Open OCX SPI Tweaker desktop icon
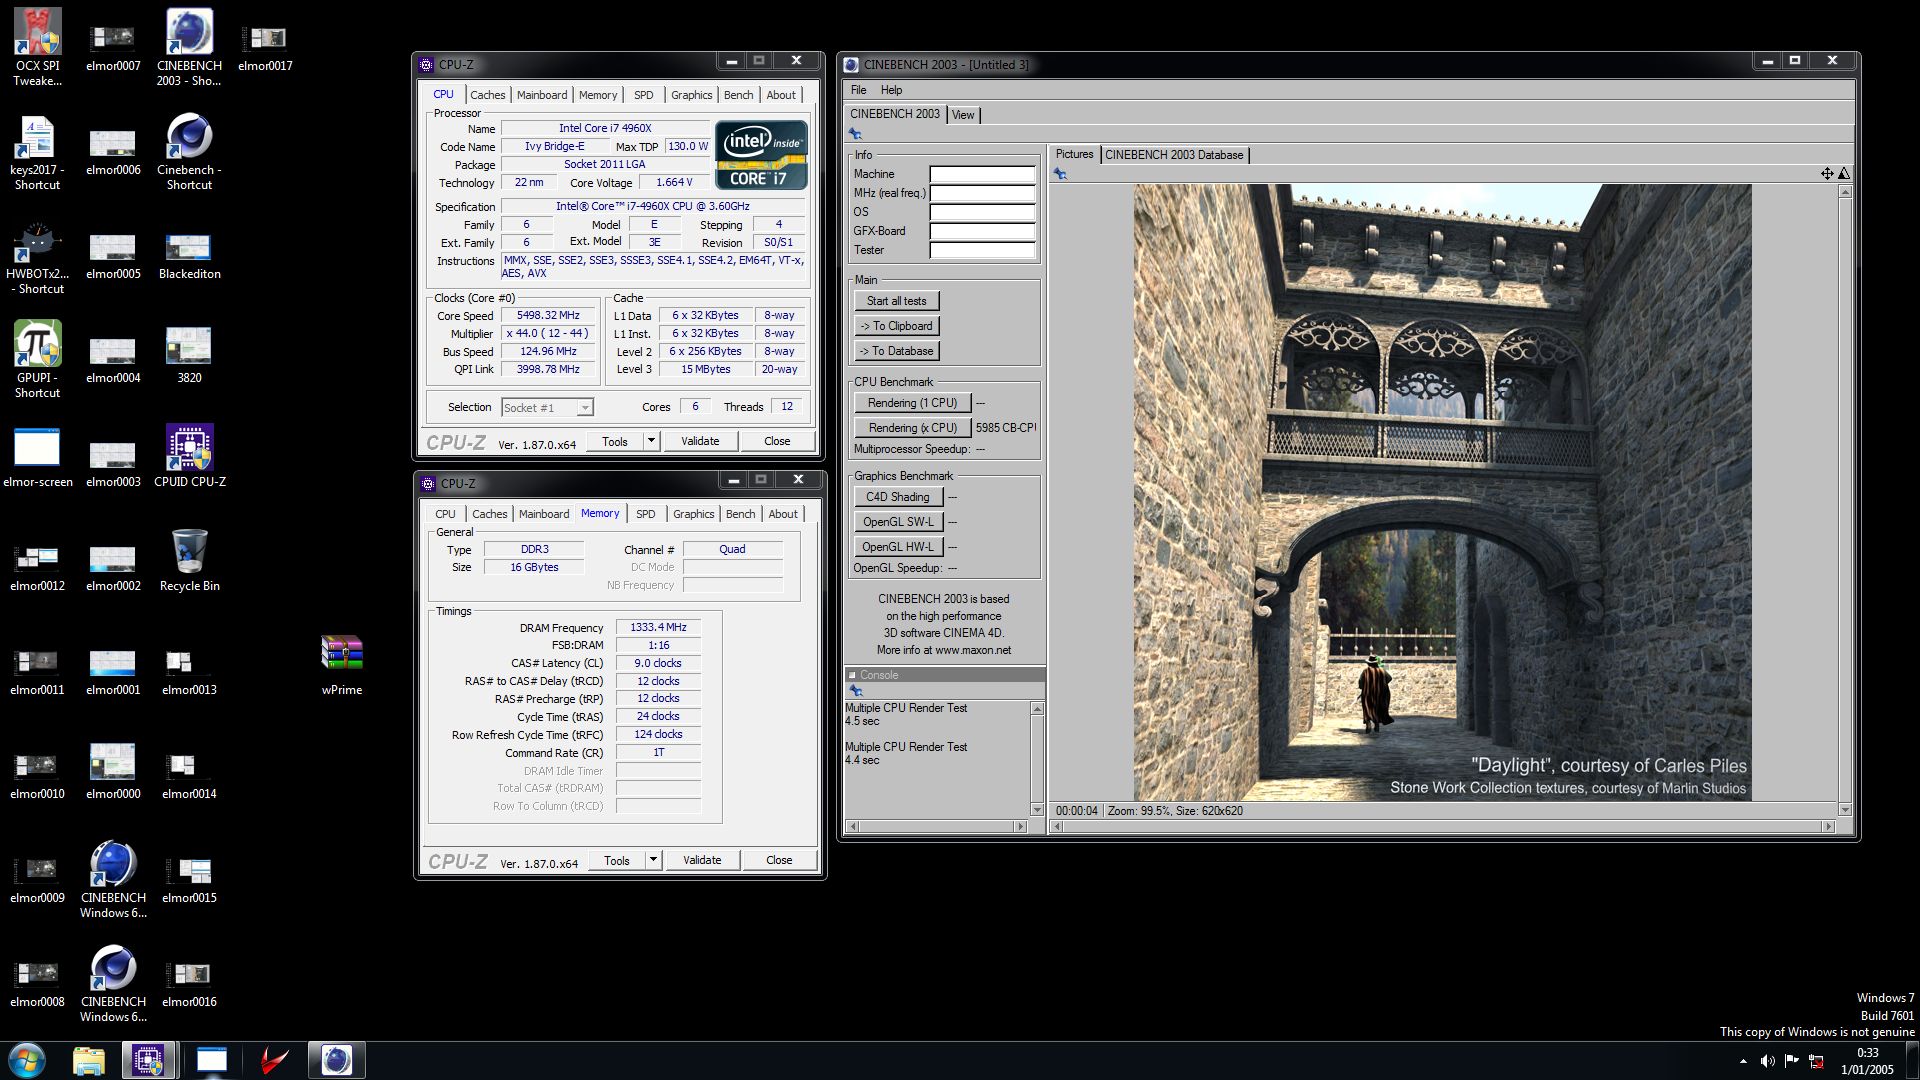The width and height of the screenshot is (1920, 1080). (37, 47)
